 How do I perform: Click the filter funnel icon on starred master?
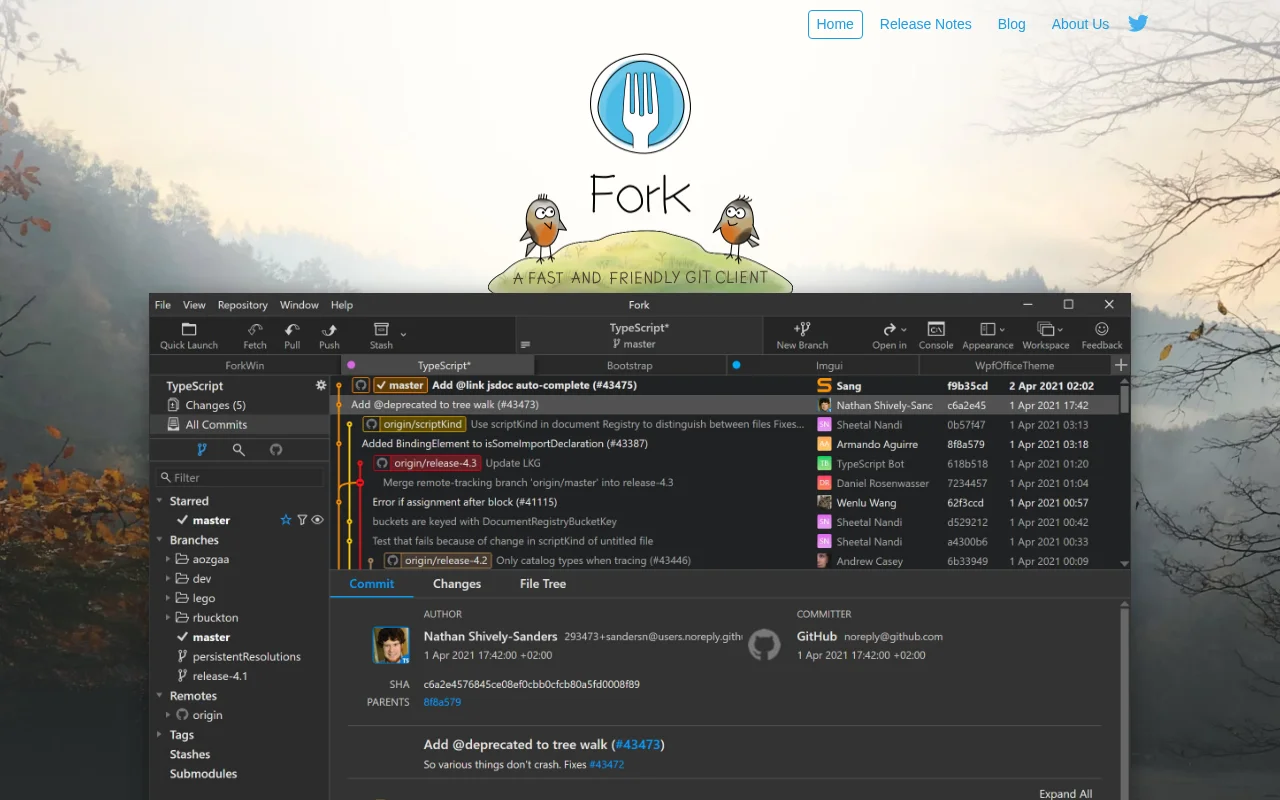302,520
